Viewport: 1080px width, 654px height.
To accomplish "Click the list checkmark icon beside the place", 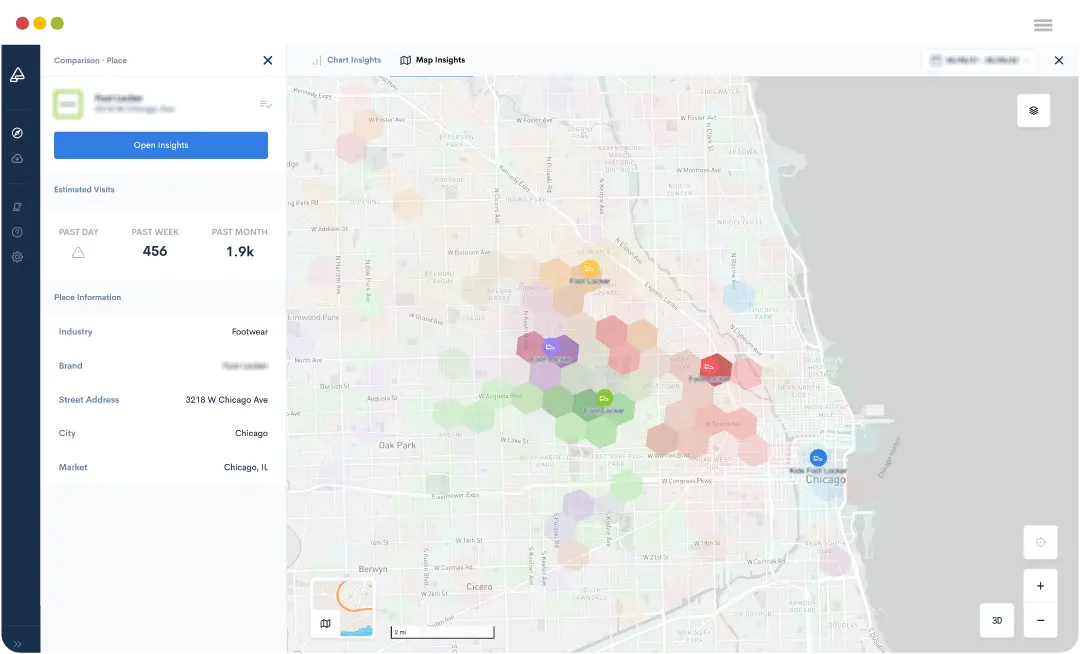I will tap(265, 105).
